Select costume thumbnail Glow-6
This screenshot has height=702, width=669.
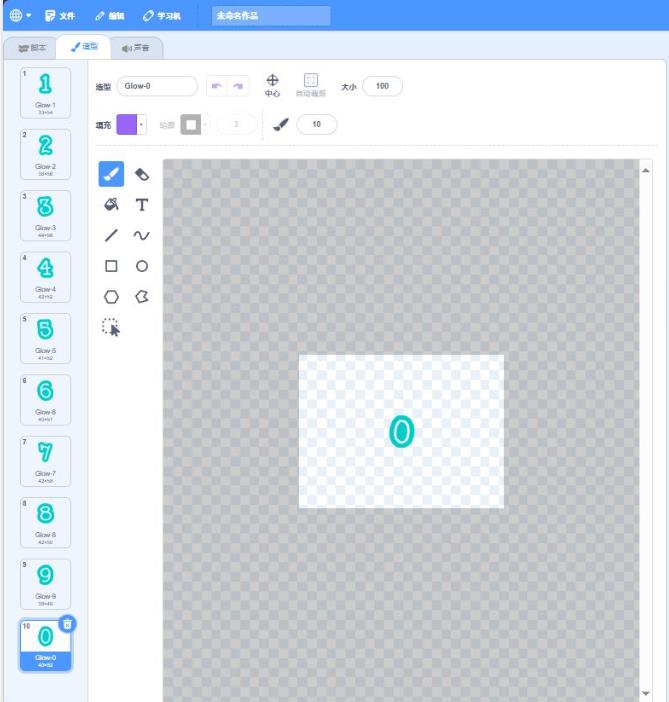click(45, 399)
